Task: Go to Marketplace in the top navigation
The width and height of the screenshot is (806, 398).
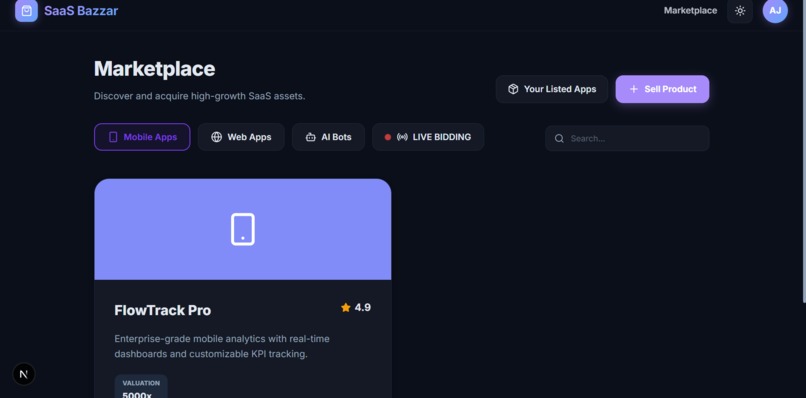Action: point(690,11)
